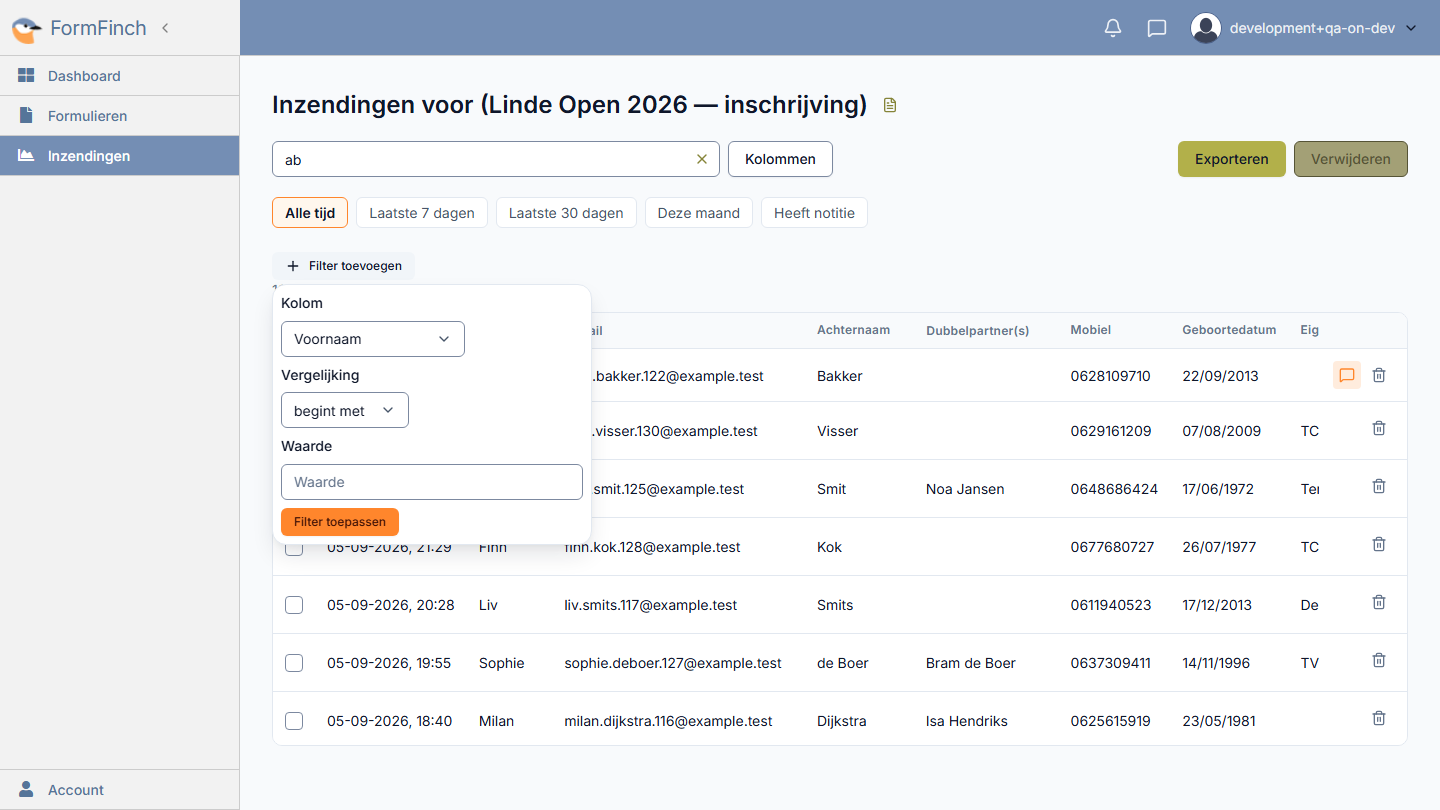Open Formulieren in sidebar
The width and height of the screenshot is (1440, 810).
coord(119,116)
